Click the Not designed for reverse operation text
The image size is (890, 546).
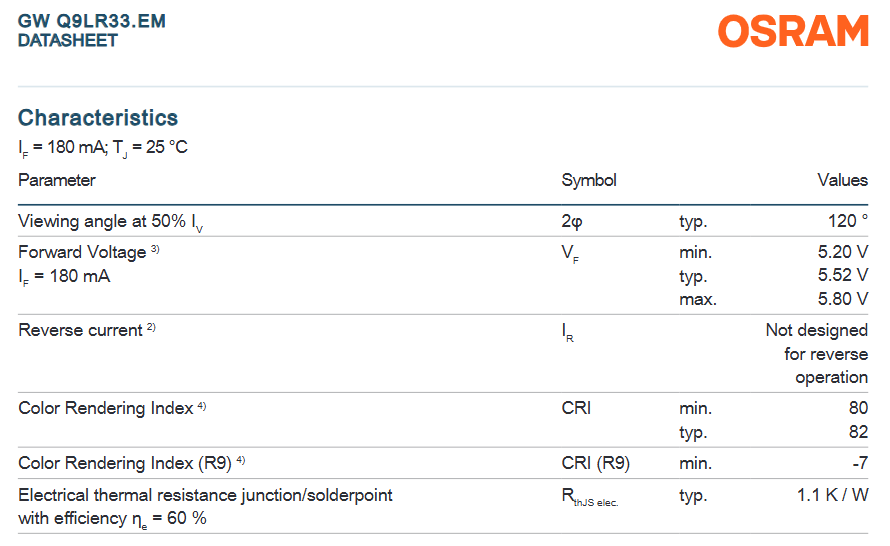coord(817,353)
